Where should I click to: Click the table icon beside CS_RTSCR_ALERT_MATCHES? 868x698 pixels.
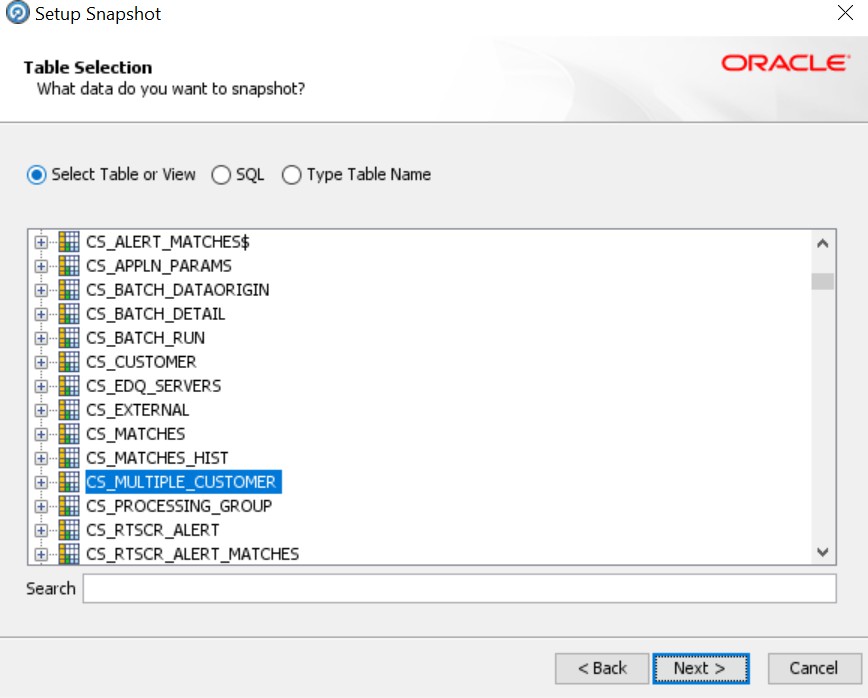pyautogui.click(x=69, y=554)
